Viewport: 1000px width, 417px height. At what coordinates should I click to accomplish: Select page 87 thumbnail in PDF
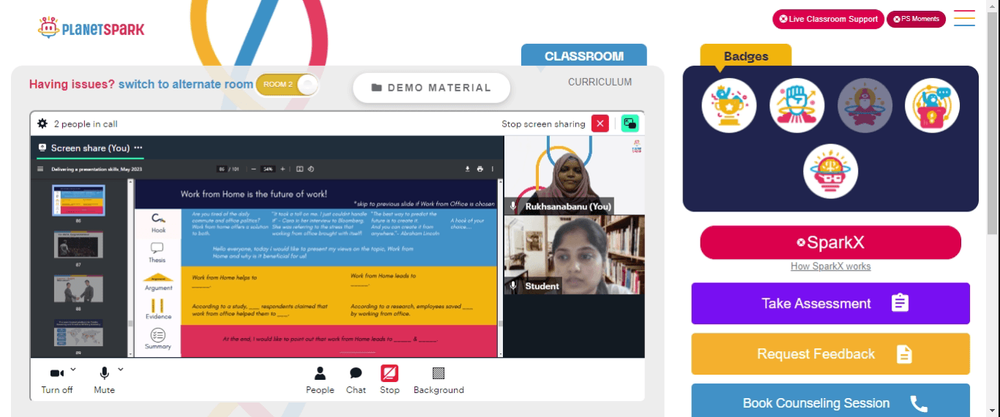click(78, 244)
